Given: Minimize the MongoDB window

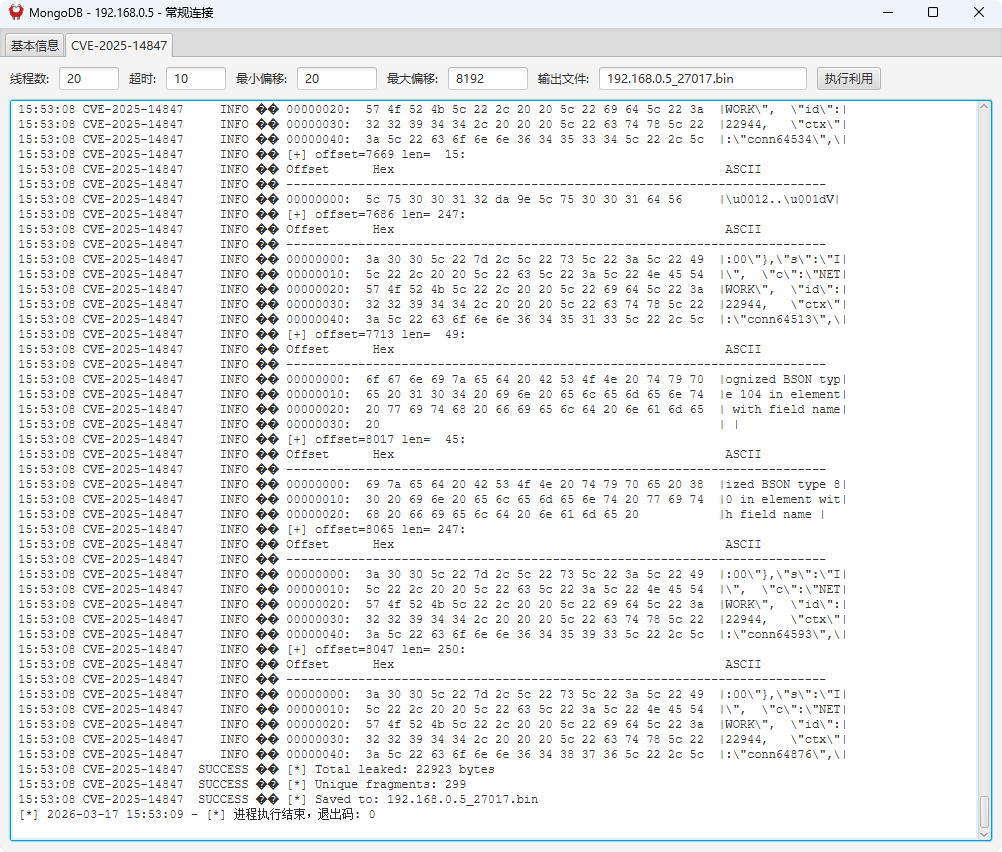Looking at the screenshot, I should coord(888,12).
